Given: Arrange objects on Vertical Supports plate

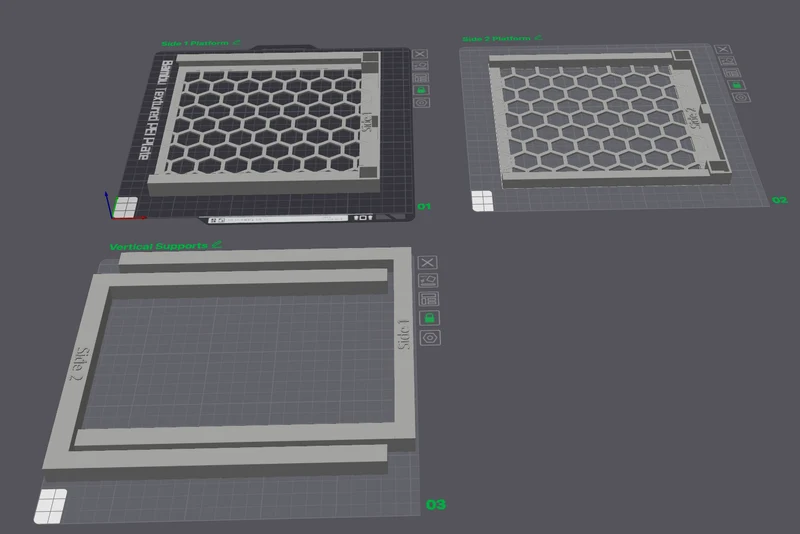Looking at the screenshot, I should click(x=429, y=299).
